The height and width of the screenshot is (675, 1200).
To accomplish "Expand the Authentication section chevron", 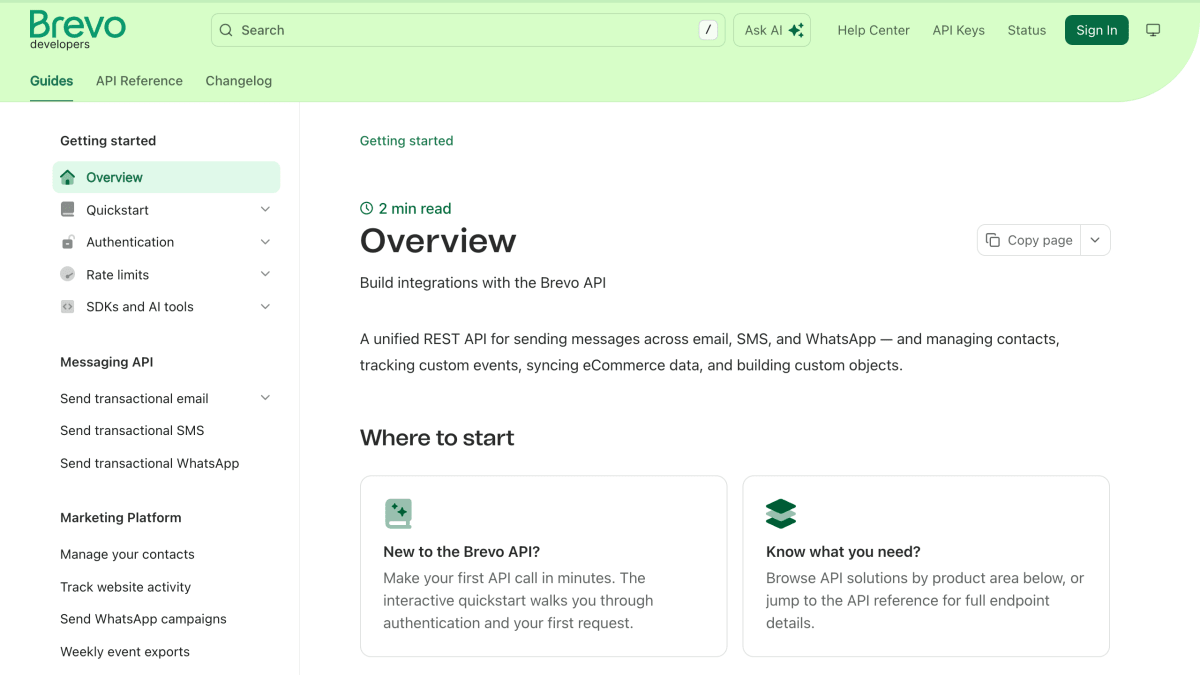I will tap(265, 242).
